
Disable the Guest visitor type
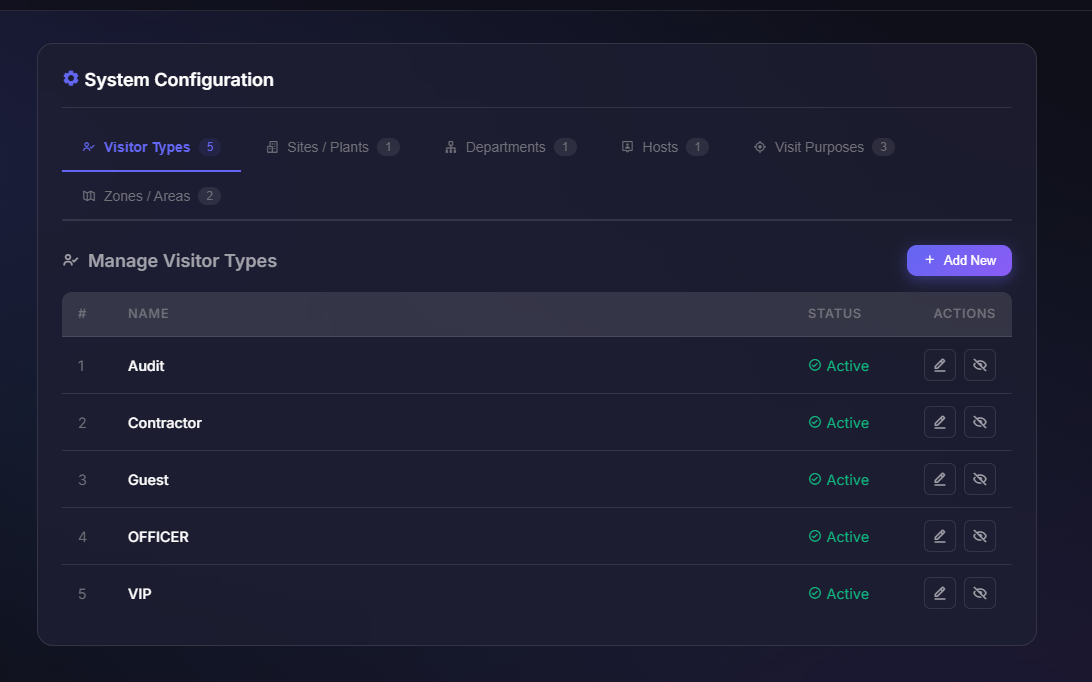(980, 479)
